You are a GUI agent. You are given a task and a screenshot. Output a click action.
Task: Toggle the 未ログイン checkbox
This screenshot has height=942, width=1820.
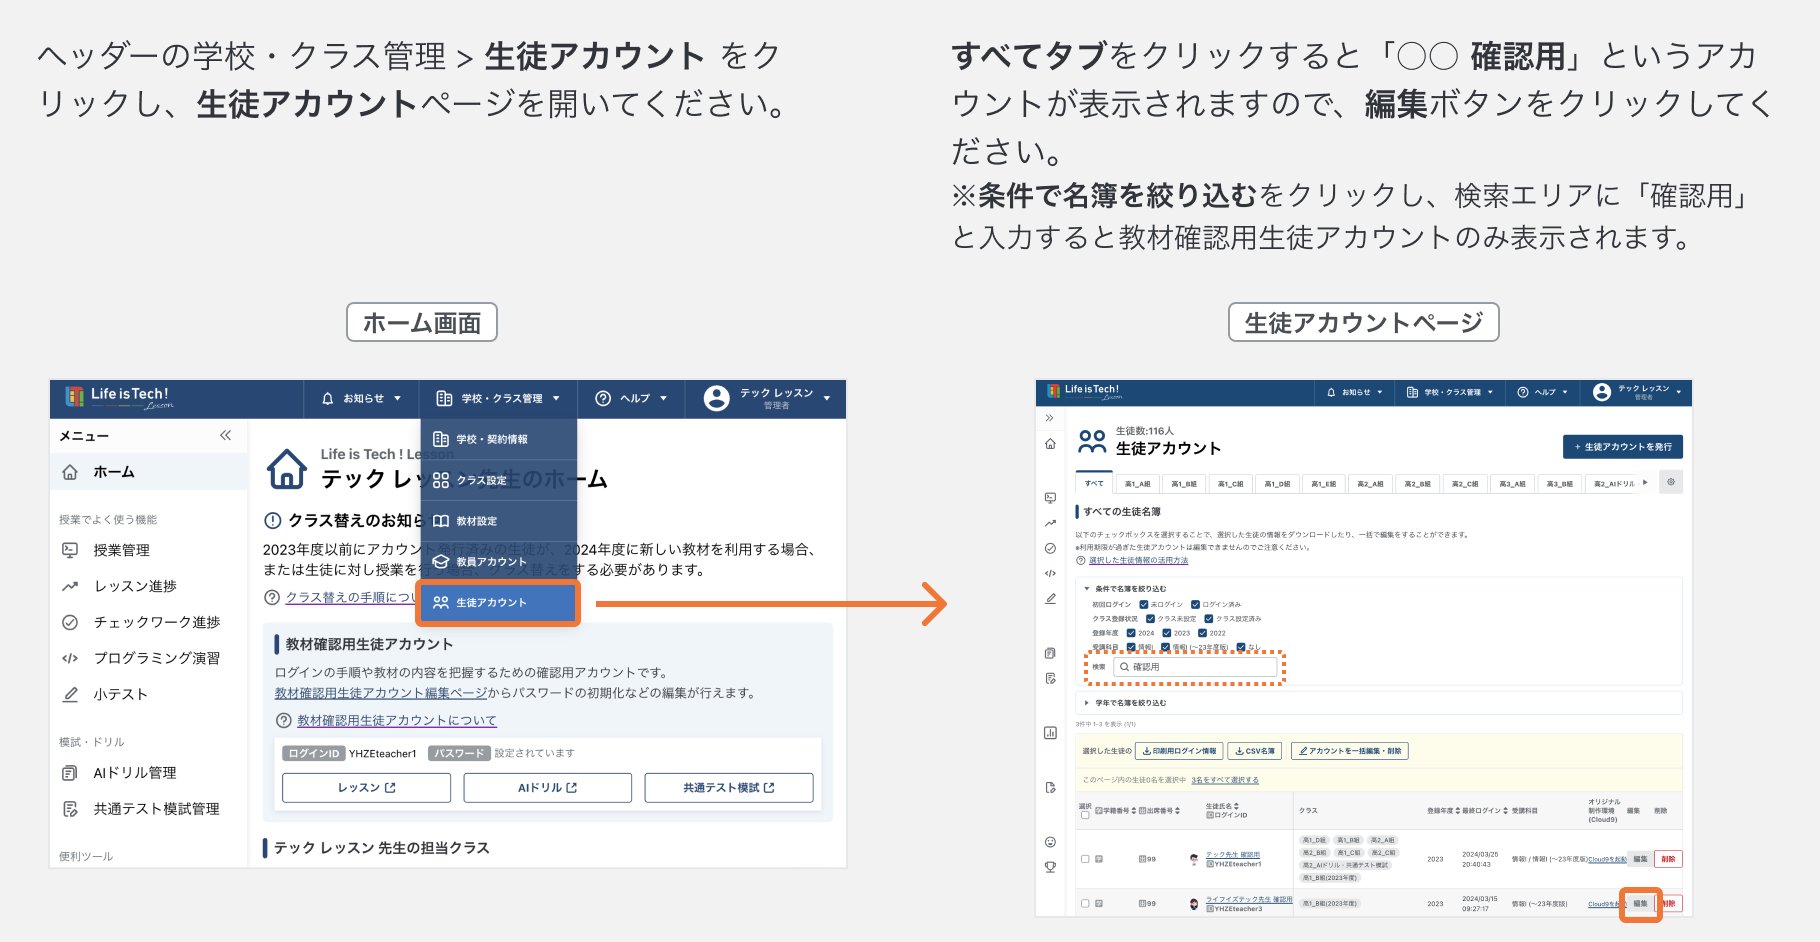click(x=1144, y=604)
